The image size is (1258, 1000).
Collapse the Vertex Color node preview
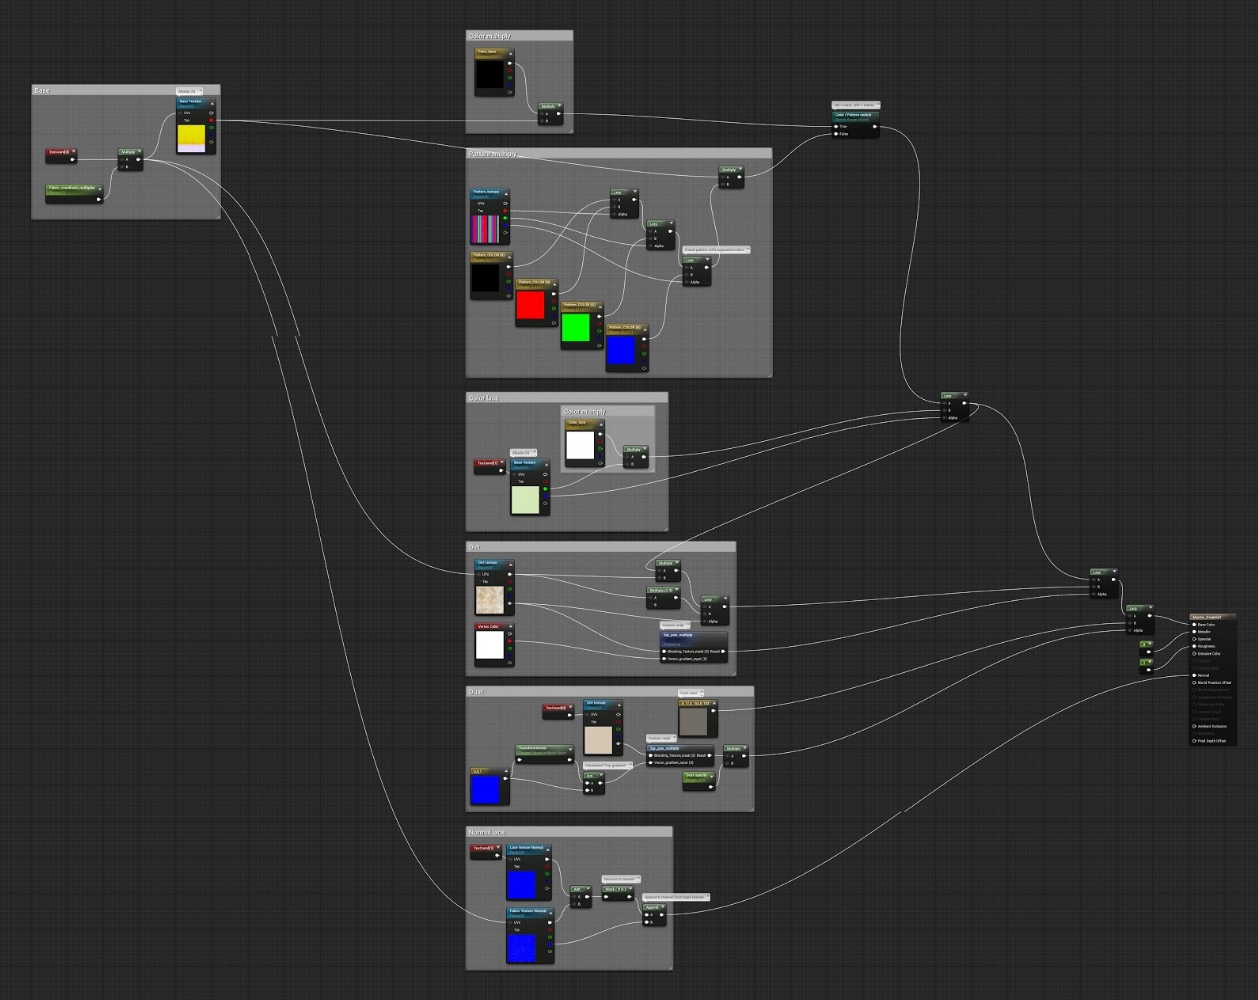[511, 626]
